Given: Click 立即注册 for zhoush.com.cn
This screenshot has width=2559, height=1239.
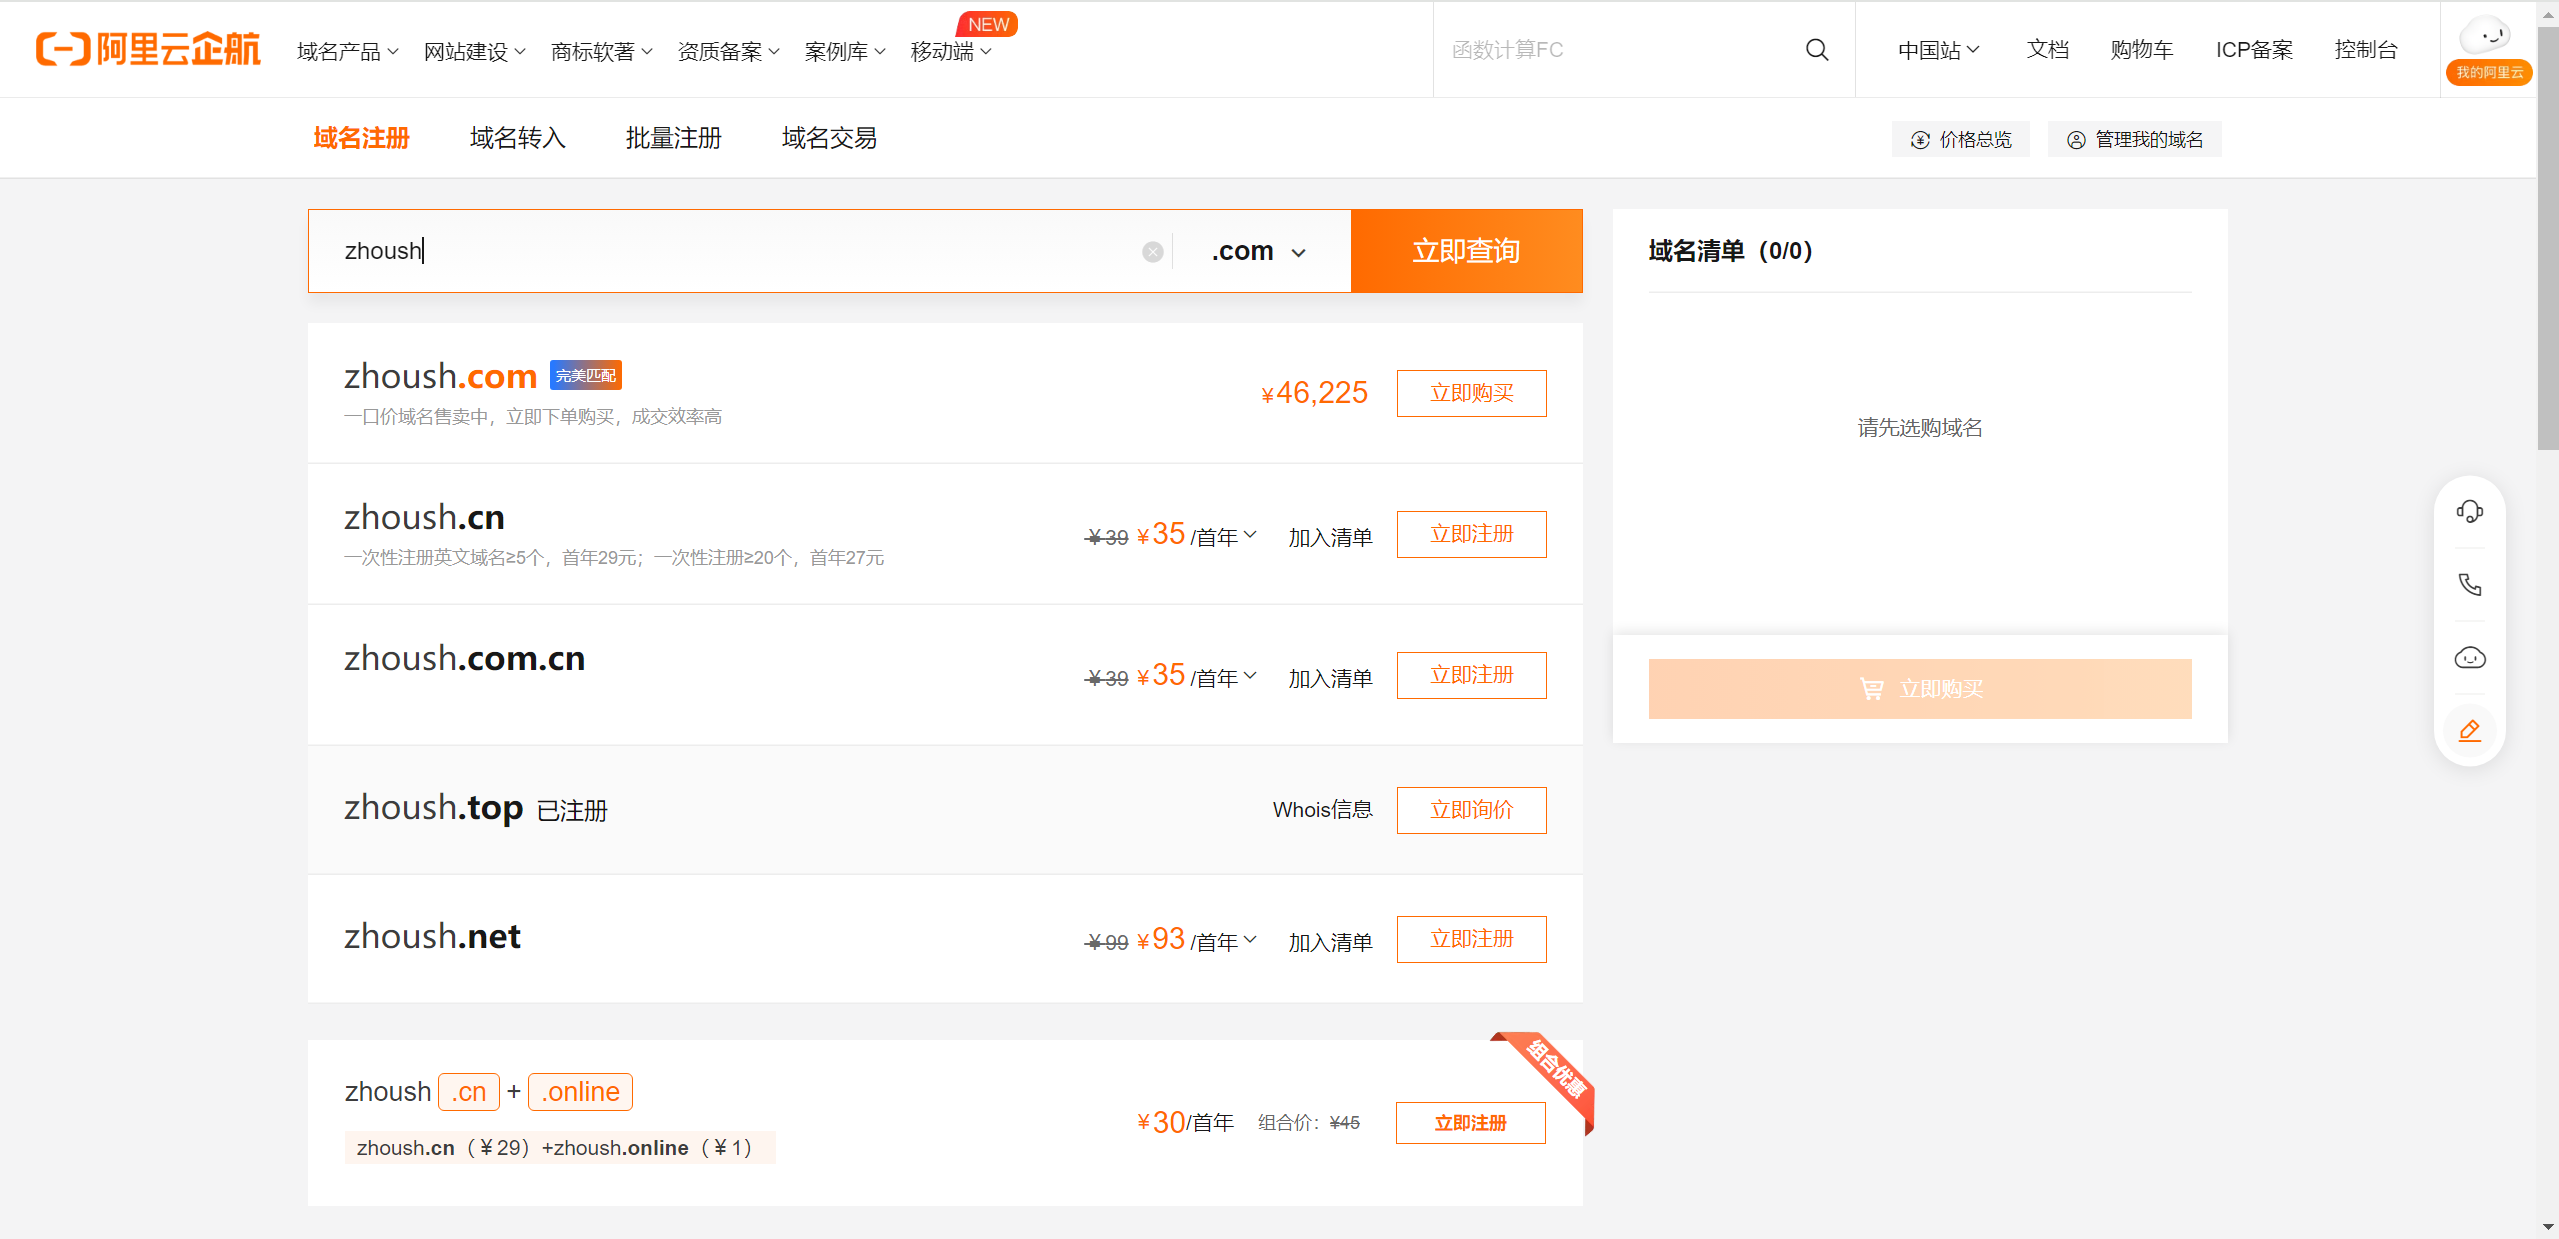Looking at the screenshot, I should click(1471, 675).
